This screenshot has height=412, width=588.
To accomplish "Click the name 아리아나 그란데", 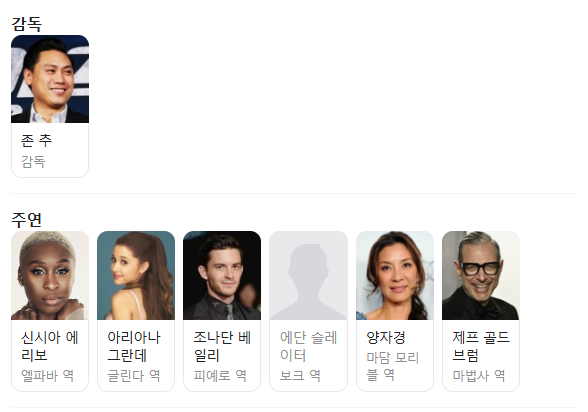I will pos(134,346).
